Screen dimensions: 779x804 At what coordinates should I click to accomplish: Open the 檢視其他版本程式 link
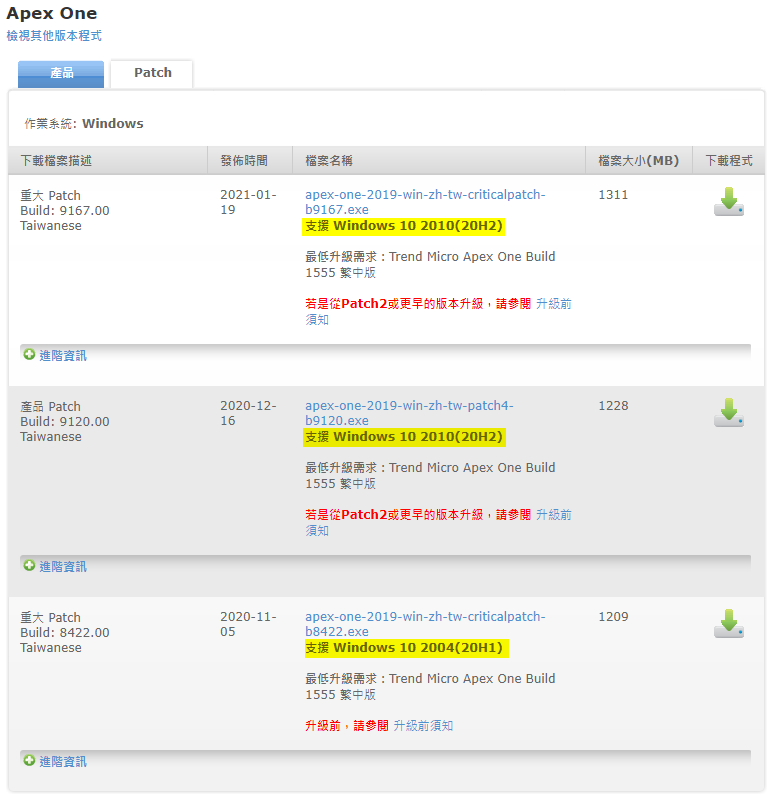(54, 35)
